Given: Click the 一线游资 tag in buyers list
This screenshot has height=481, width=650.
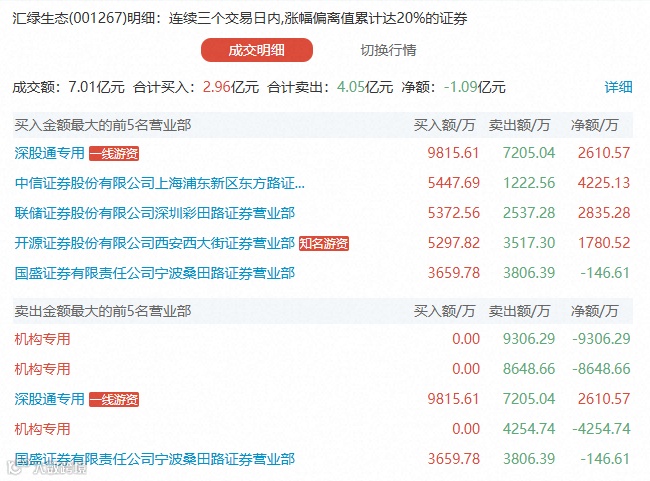Looking at the screenshot, I should (114, 154).
